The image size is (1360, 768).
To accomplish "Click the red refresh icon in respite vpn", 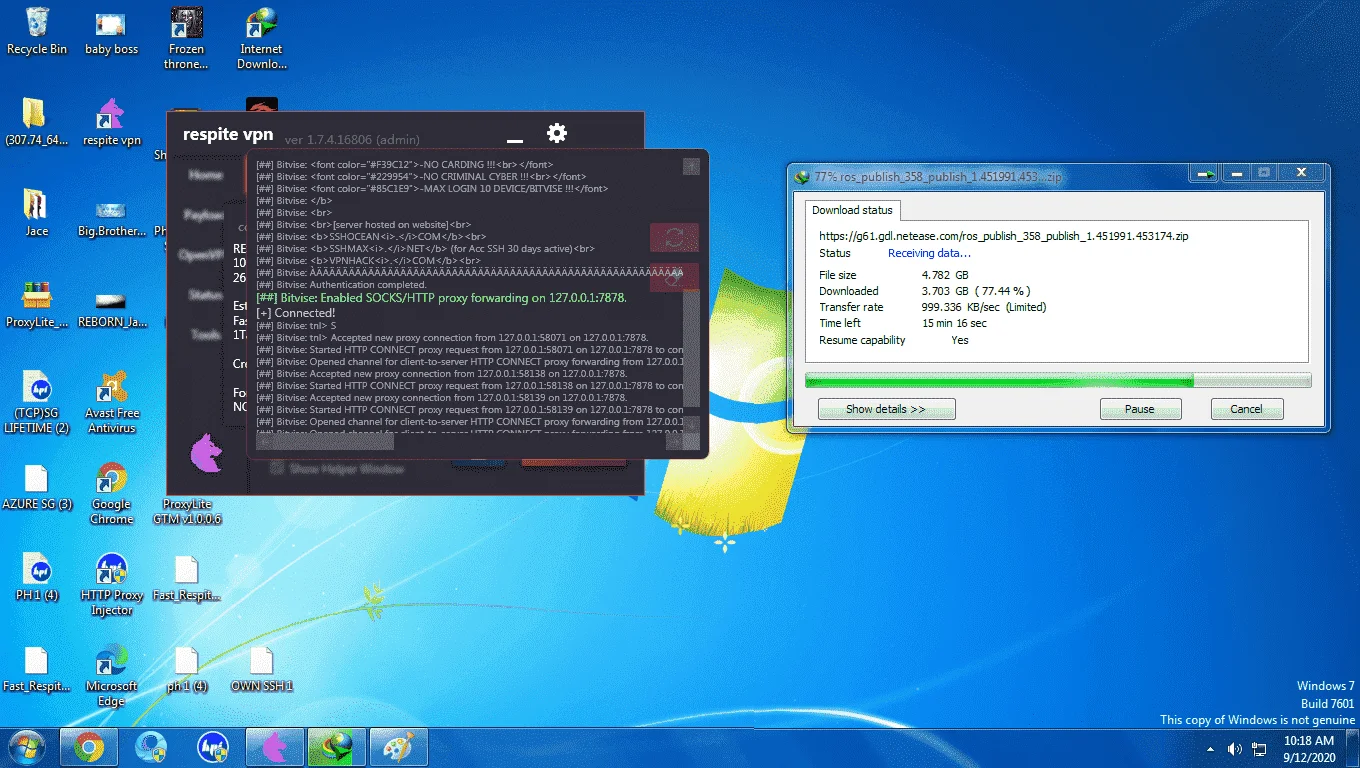I will (x=674, y=238).
